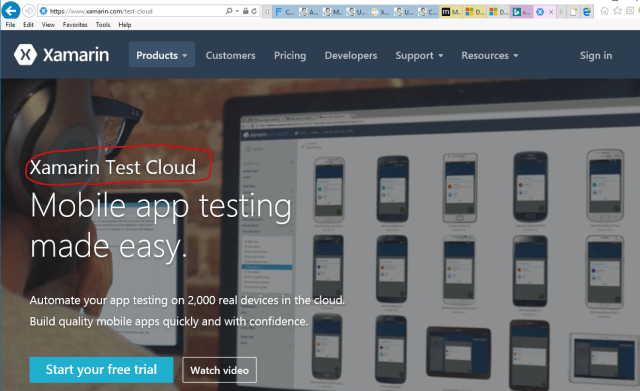This screenshot has height=391, width=640.
Task: Switch to the tab with black 'm' icon
Action: coord(451,12)
